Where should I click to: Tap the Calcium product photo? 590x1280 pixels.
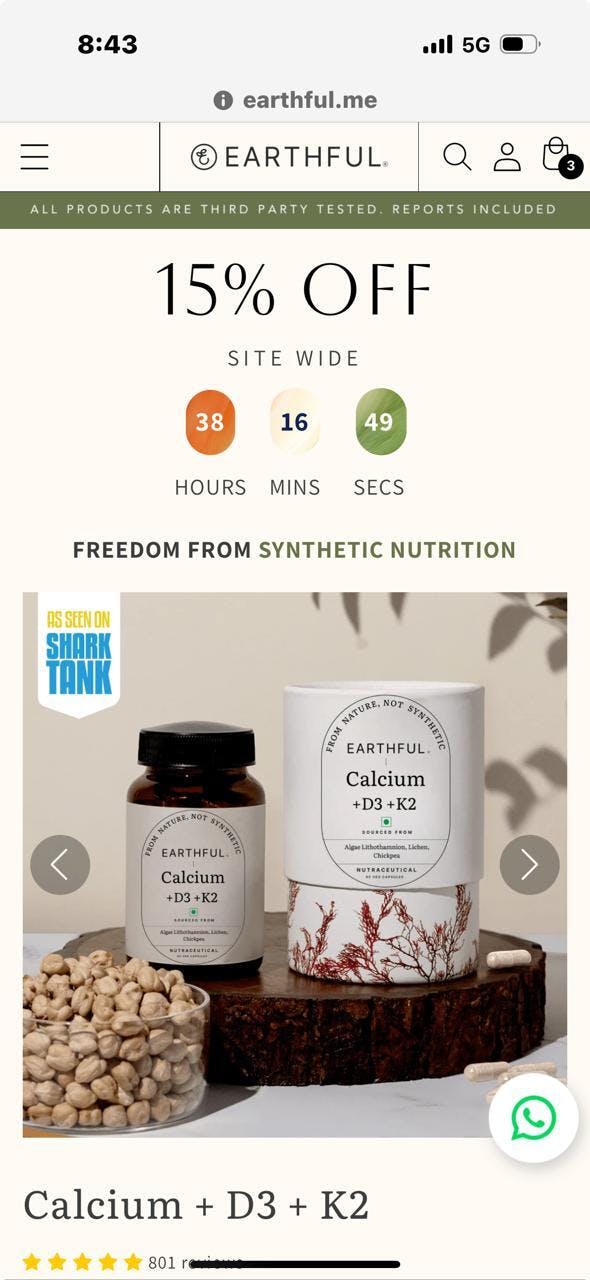tap(295, 865)
